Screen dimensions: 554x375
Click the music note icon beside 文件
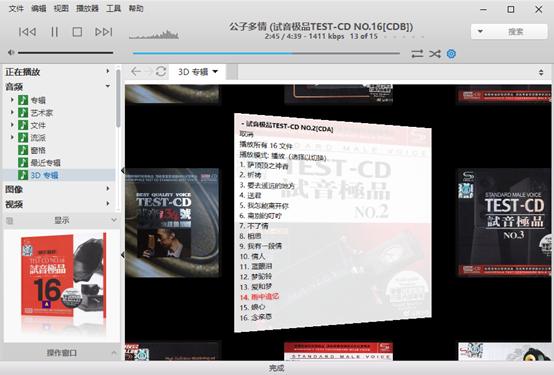[23, 125]
